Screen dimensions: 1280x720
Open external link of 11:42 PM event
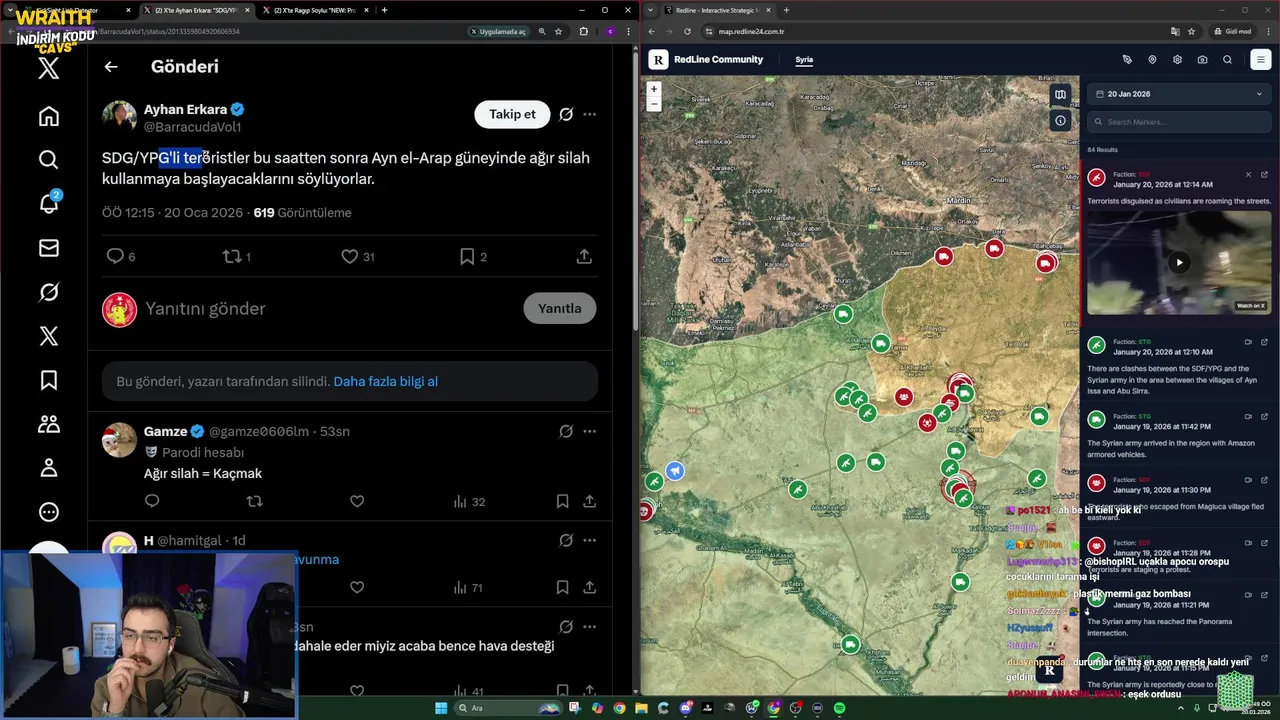pos(1264,415)
